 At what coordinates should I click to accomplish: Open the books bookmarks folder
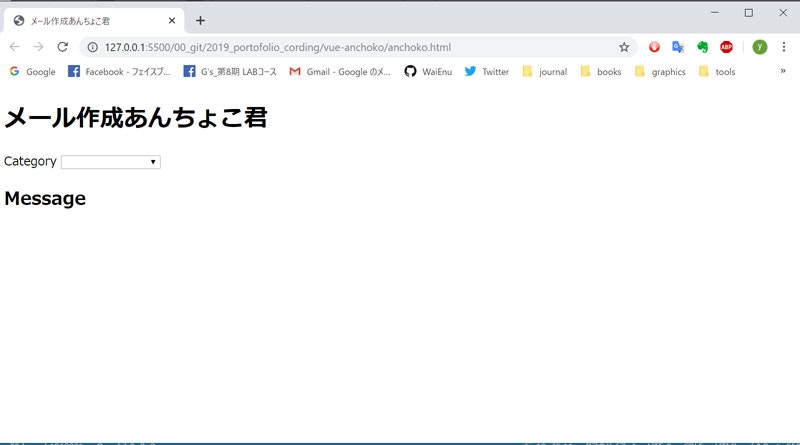[601, 72]
